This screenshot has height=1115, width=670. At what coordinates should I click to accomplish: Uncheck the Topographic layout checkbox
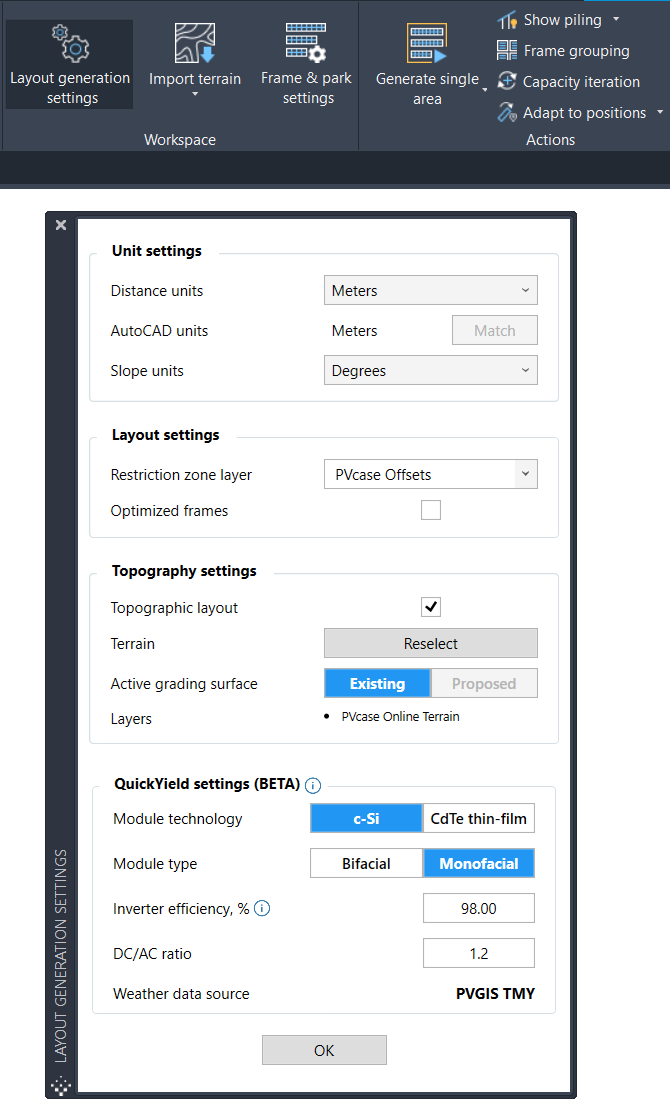click(431, 607)
